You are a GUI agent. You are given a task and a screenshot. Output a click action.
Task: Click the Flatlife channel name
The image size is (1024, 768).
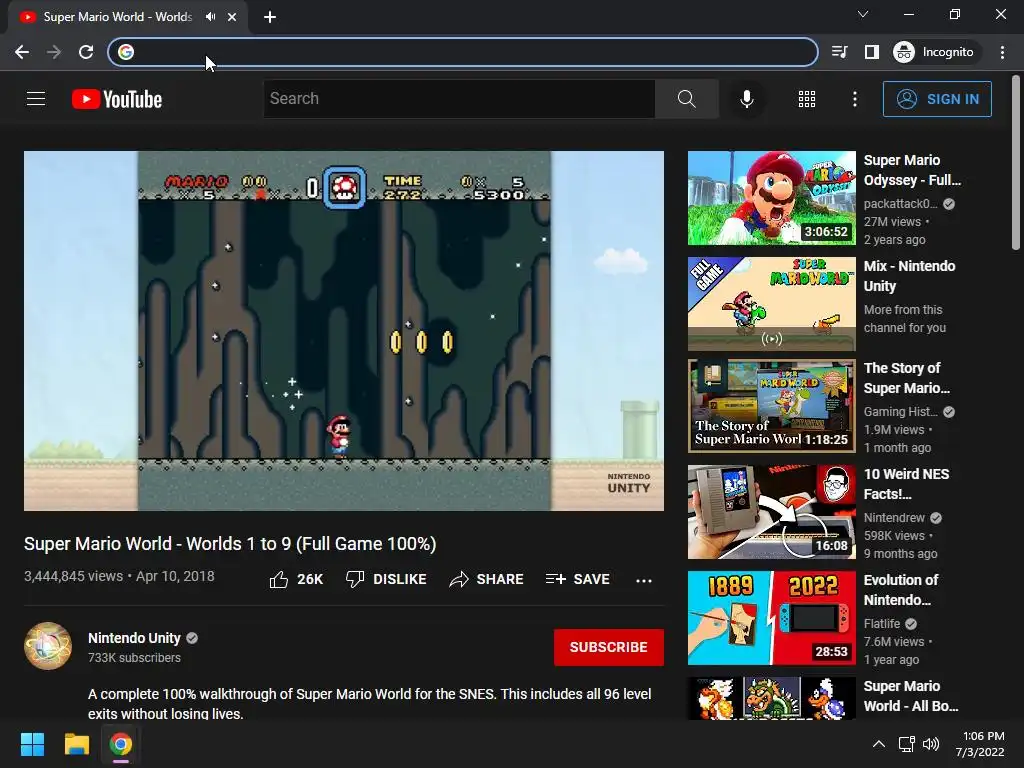pyautogui.click(x=882, y=624)
